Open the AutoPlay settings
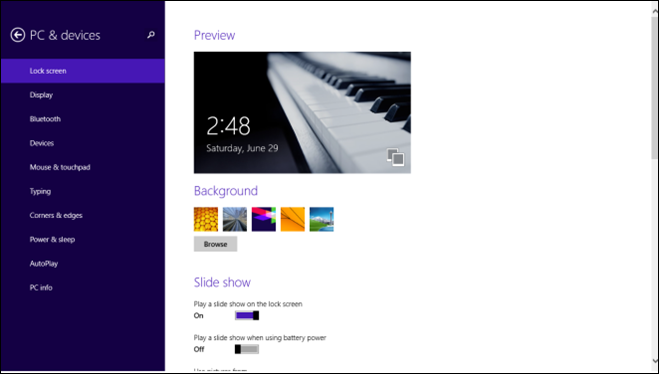This screenshot has width=659, height=374. pos(83,263)
